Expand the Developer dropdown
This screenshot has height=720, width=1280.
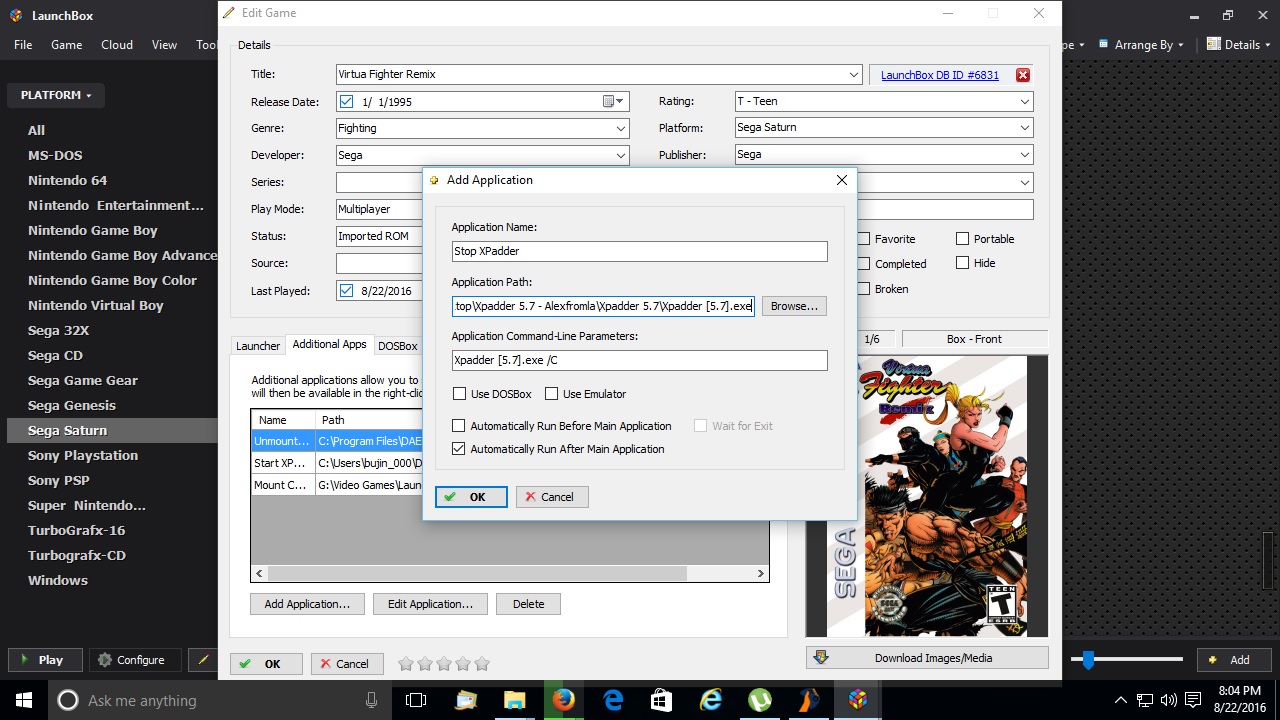(621, 155)
